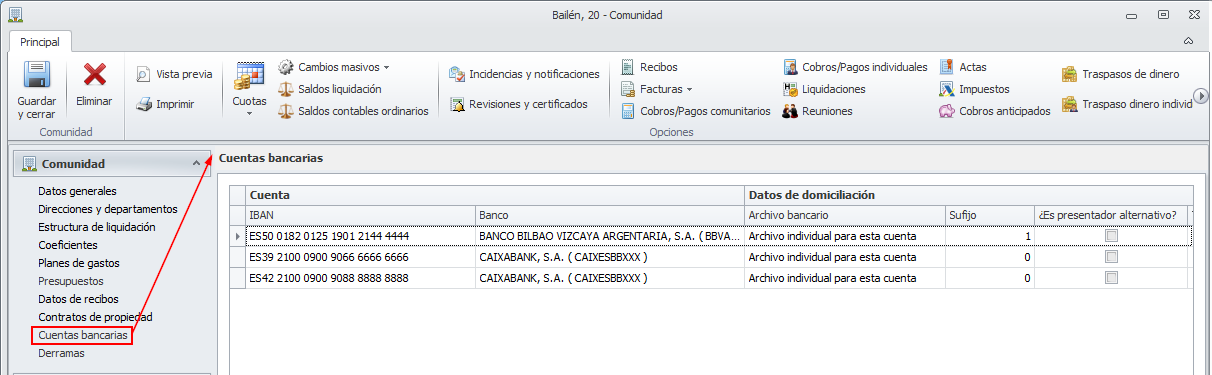Collapse the ribbon with the top-right chevron
The image size is (1212, 375).
[x=1188, y=41]
